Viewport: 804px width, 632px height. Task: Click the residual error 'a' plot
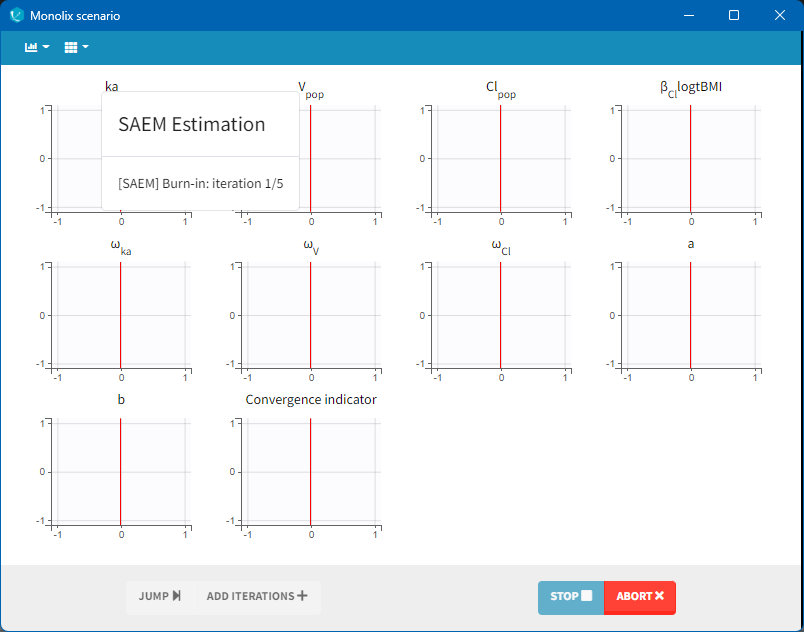pos(691,315)
